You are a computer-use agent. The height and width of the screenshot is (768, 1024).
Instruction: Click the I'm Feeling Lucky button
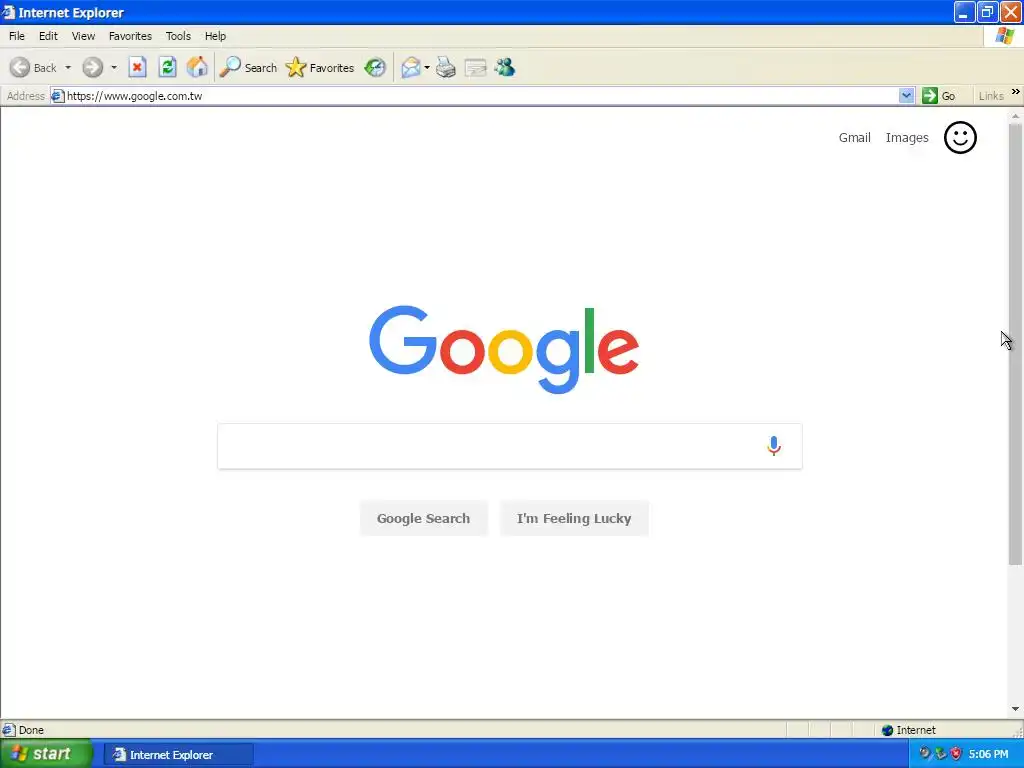coord(574,519)
